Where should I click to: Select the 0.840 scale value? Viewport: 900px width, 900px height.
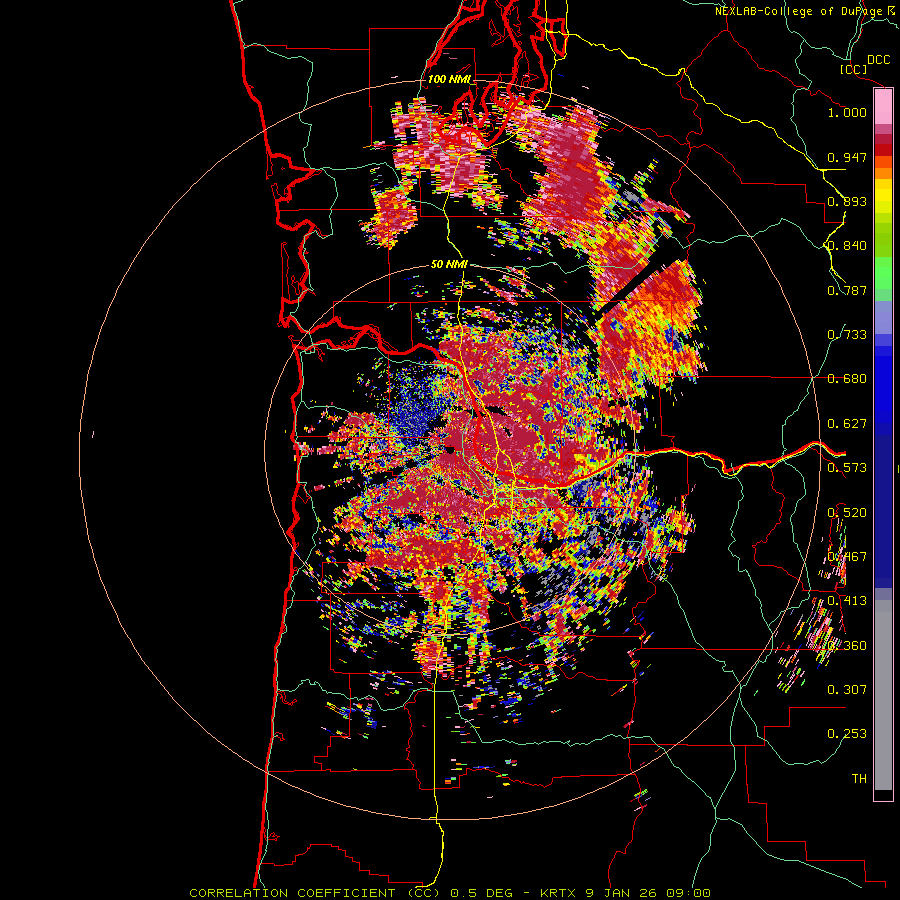(x=847, y=246)
